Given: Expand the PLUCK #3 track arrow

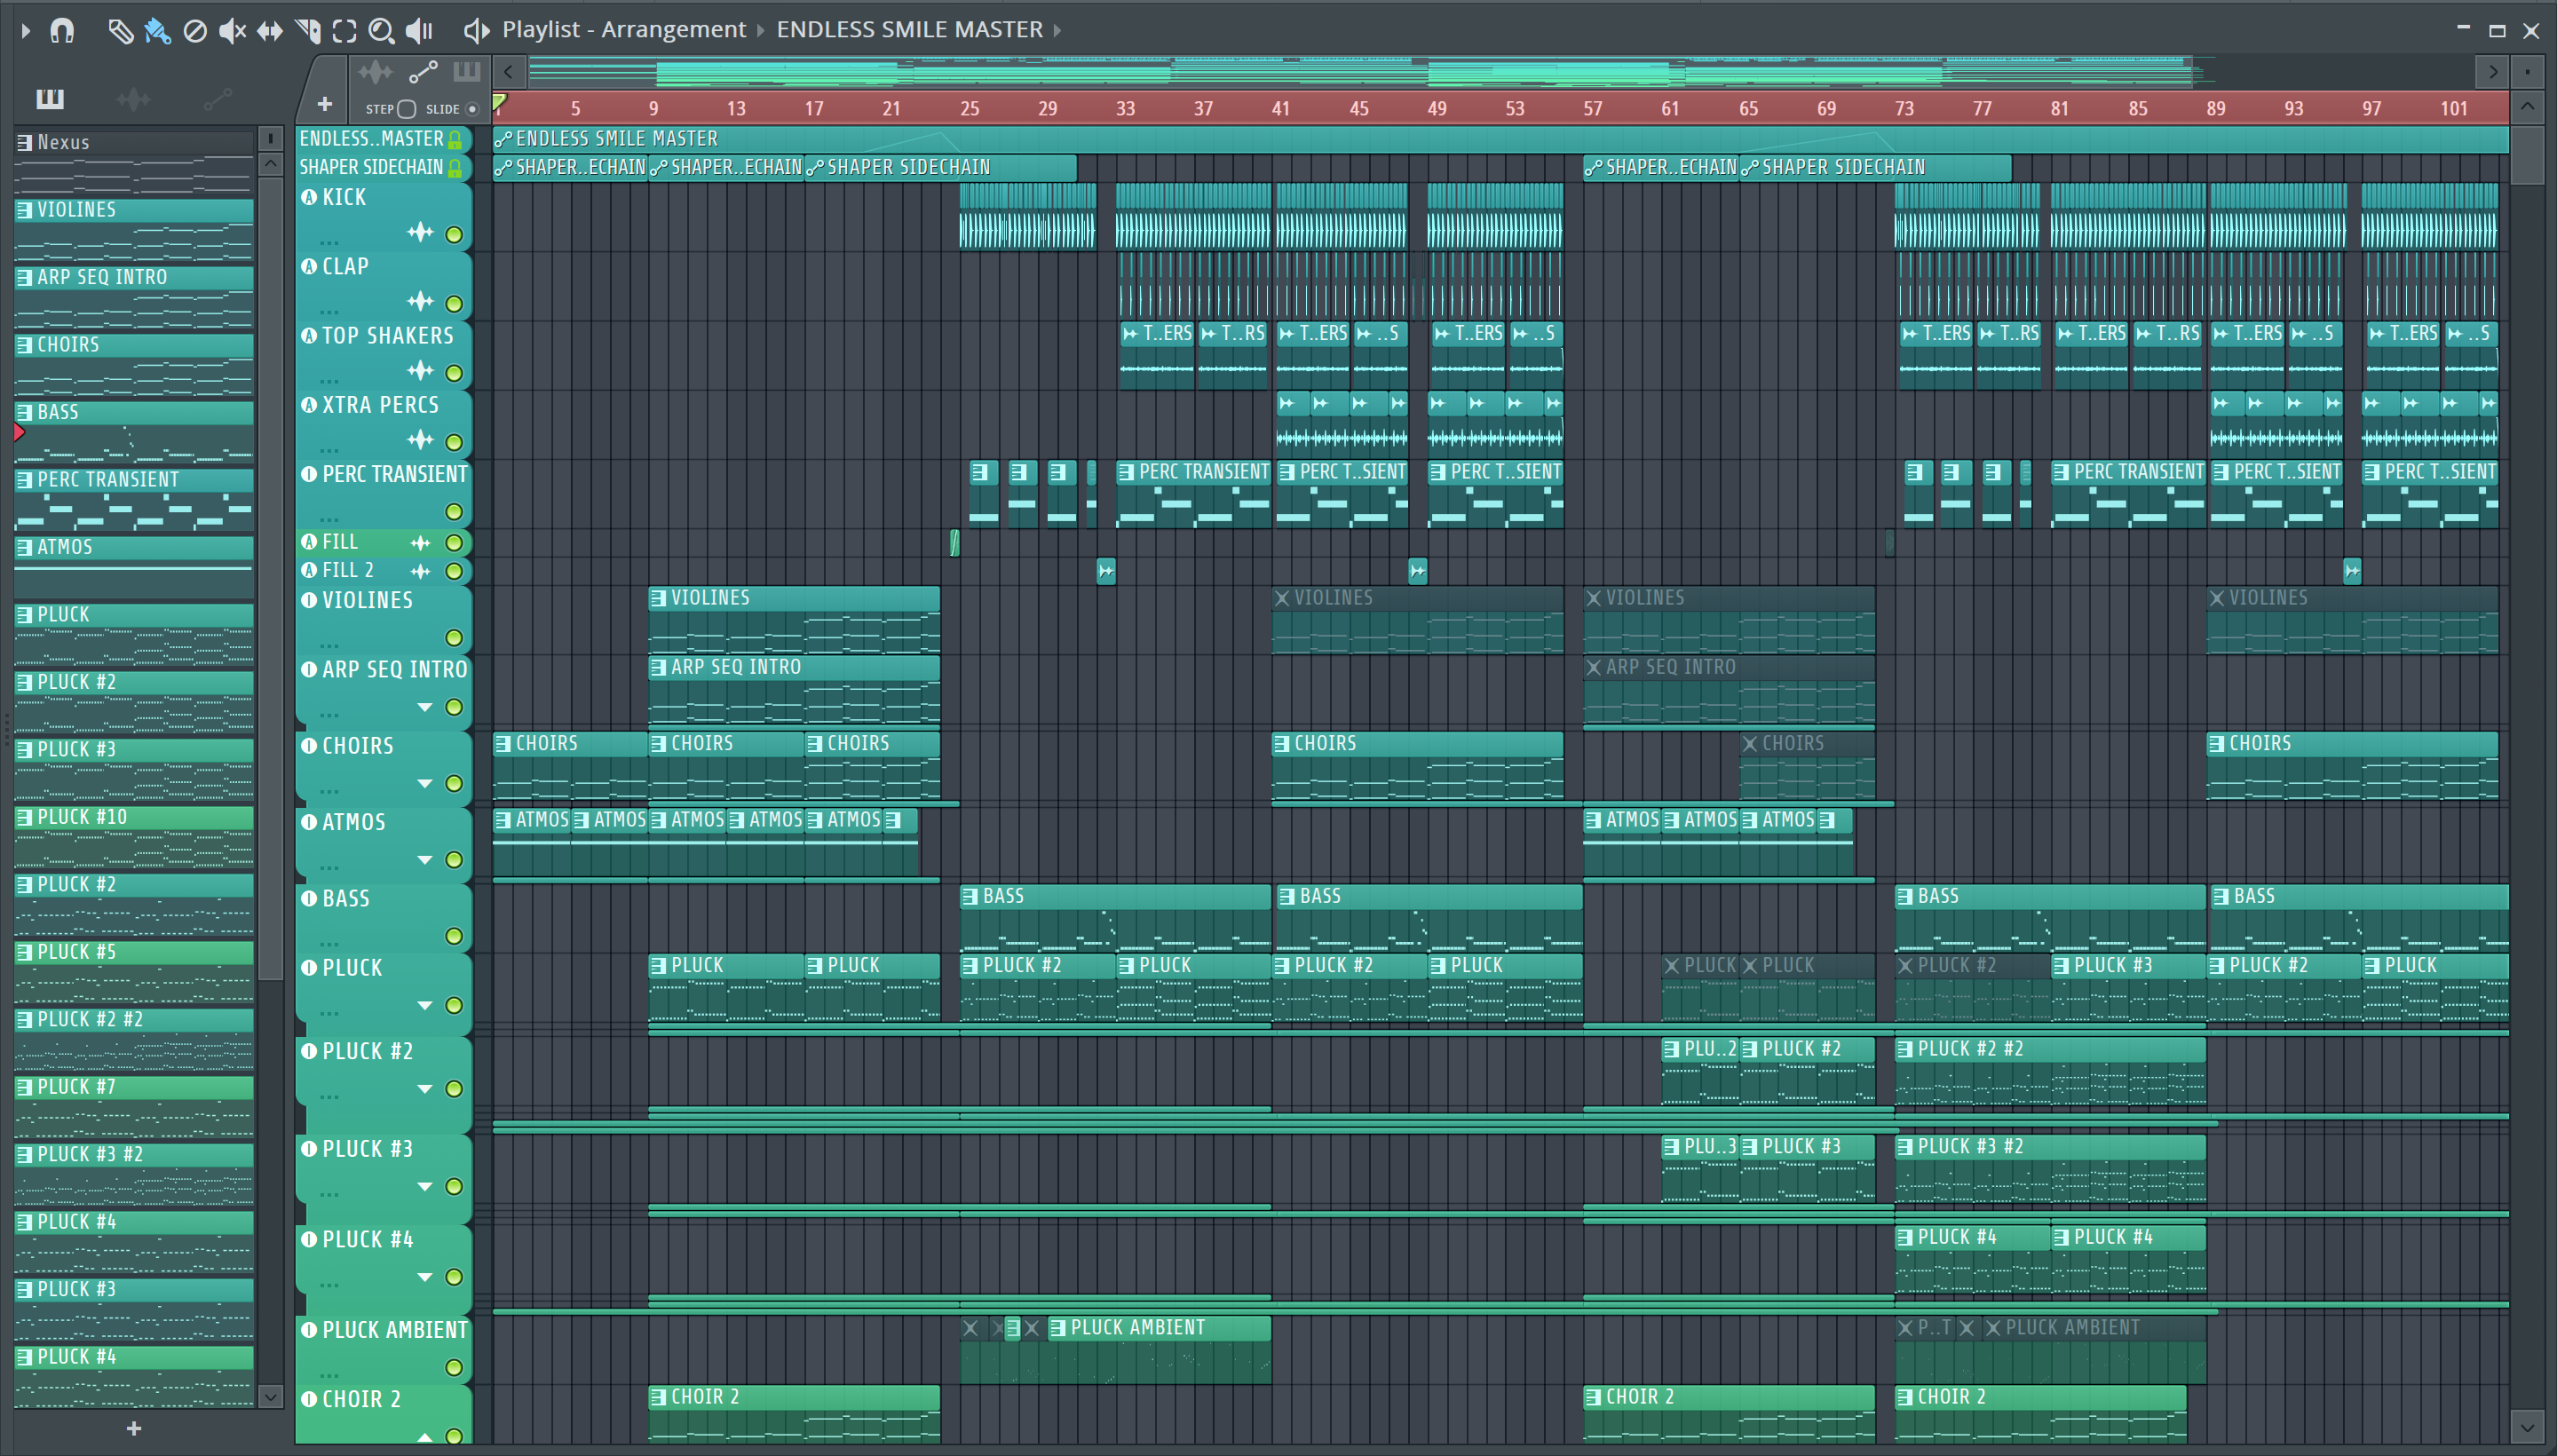Looking at the screenshot, I should (425, 1187).
